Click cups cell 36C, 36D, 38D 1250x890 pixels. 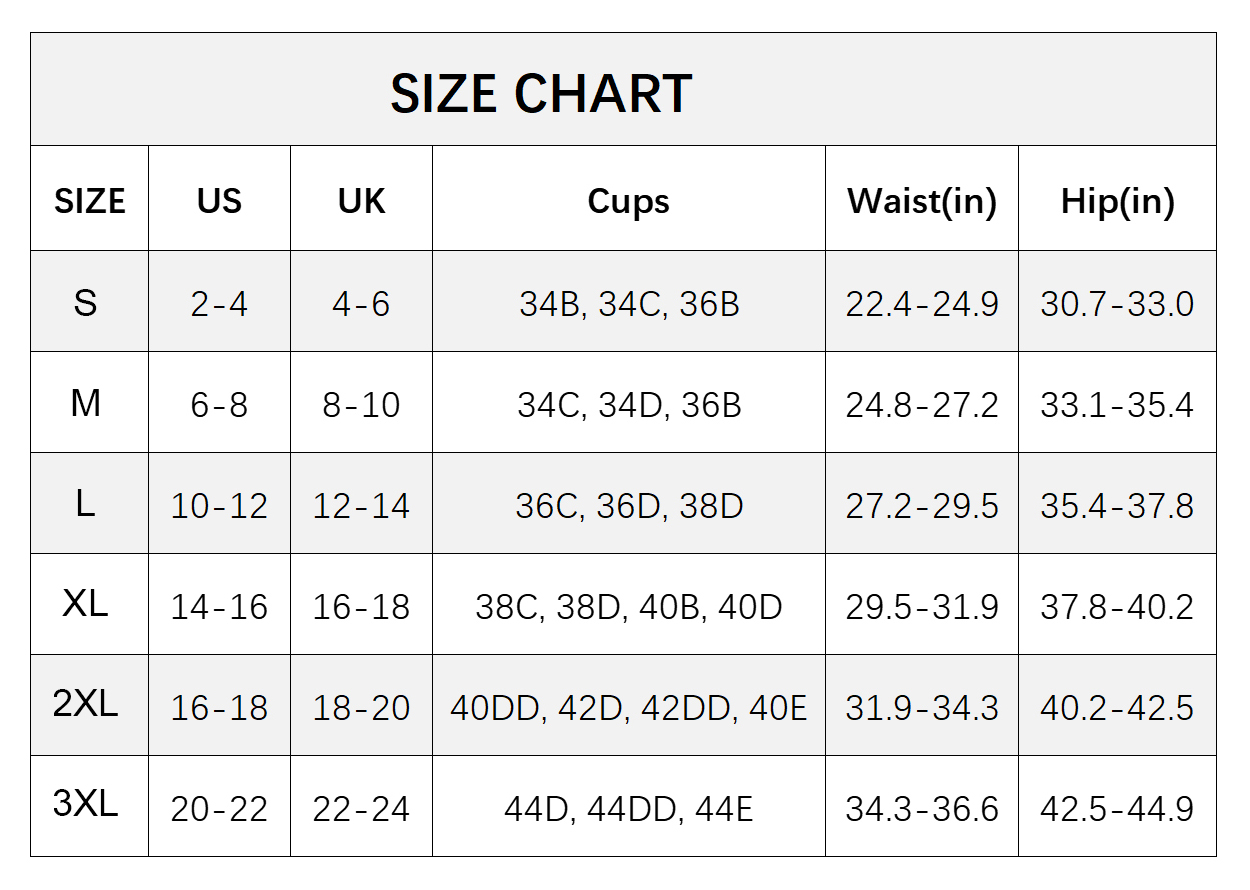(x=629, y=506)
